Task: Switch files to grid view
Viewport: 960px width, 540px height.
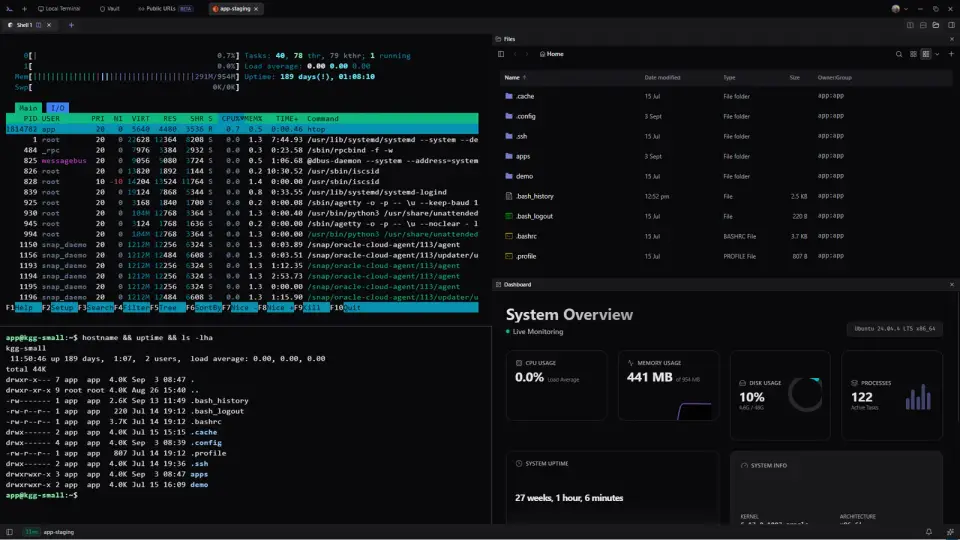Action: [913, 54]
